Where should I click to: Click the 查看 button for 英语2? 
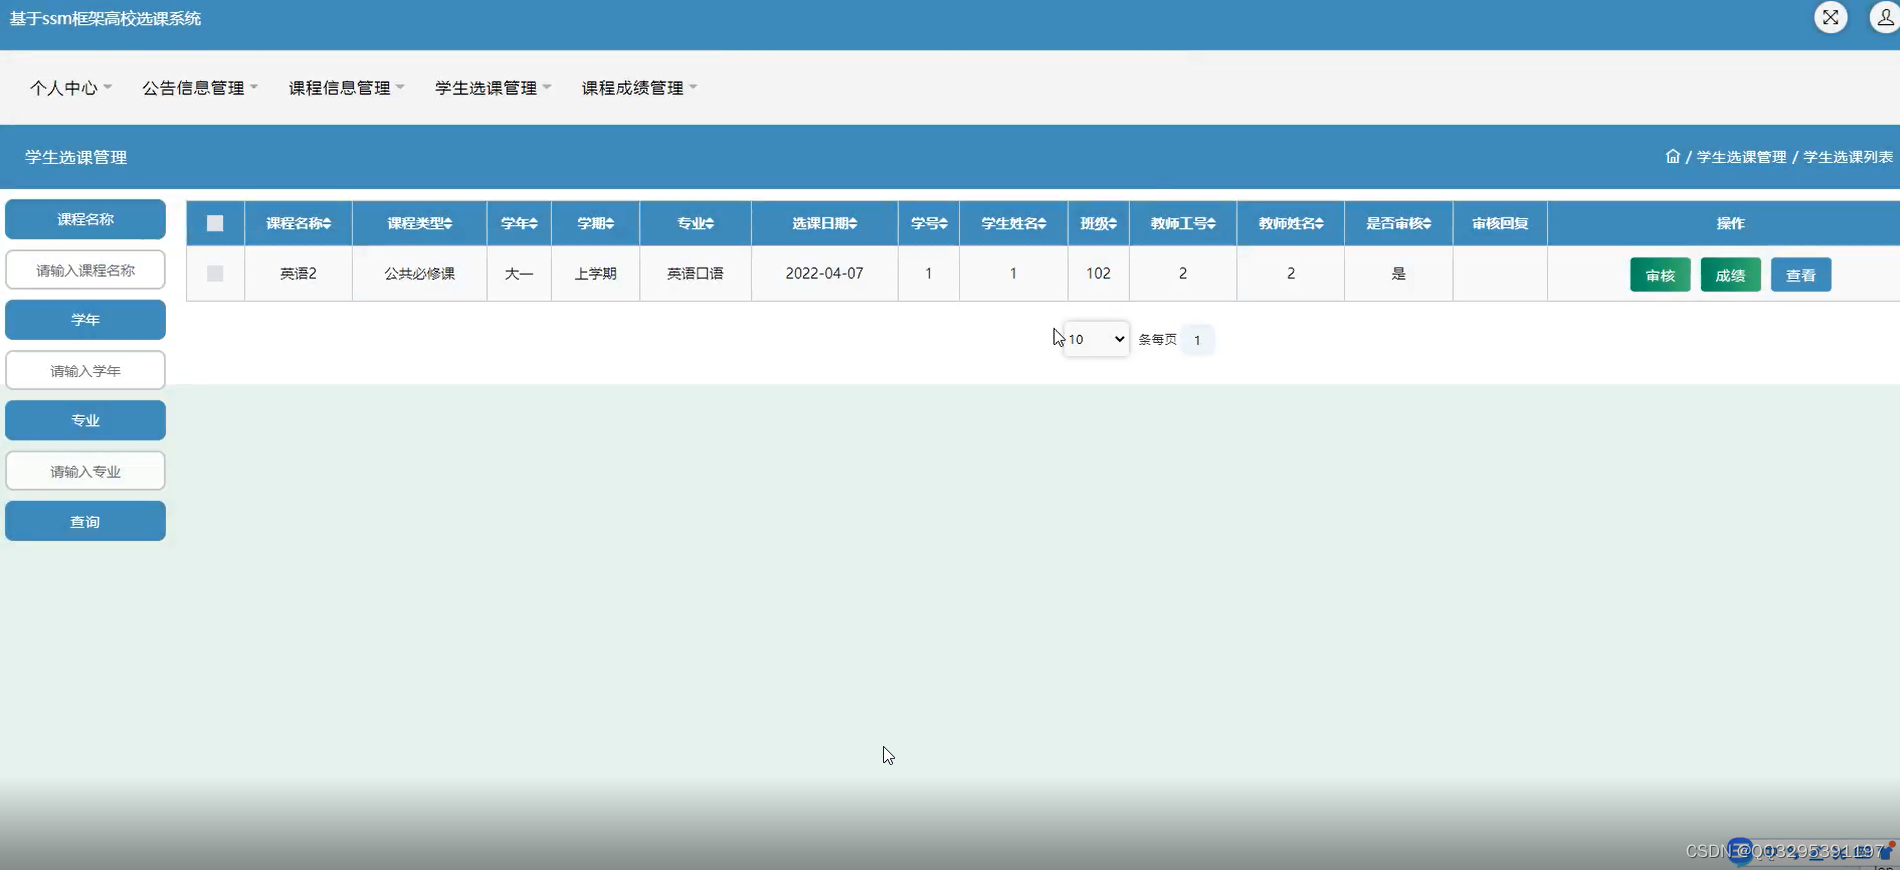coord(1801,275)
